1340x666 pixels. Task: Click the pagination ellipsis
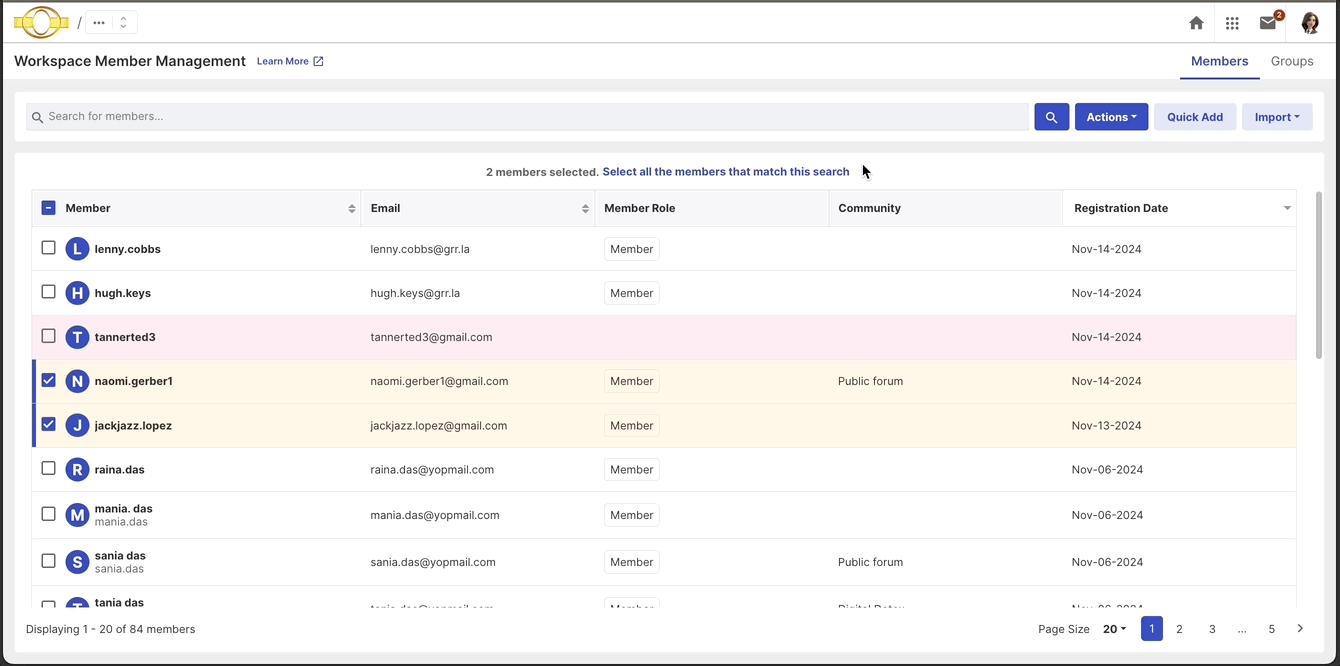coord(1242,629)
